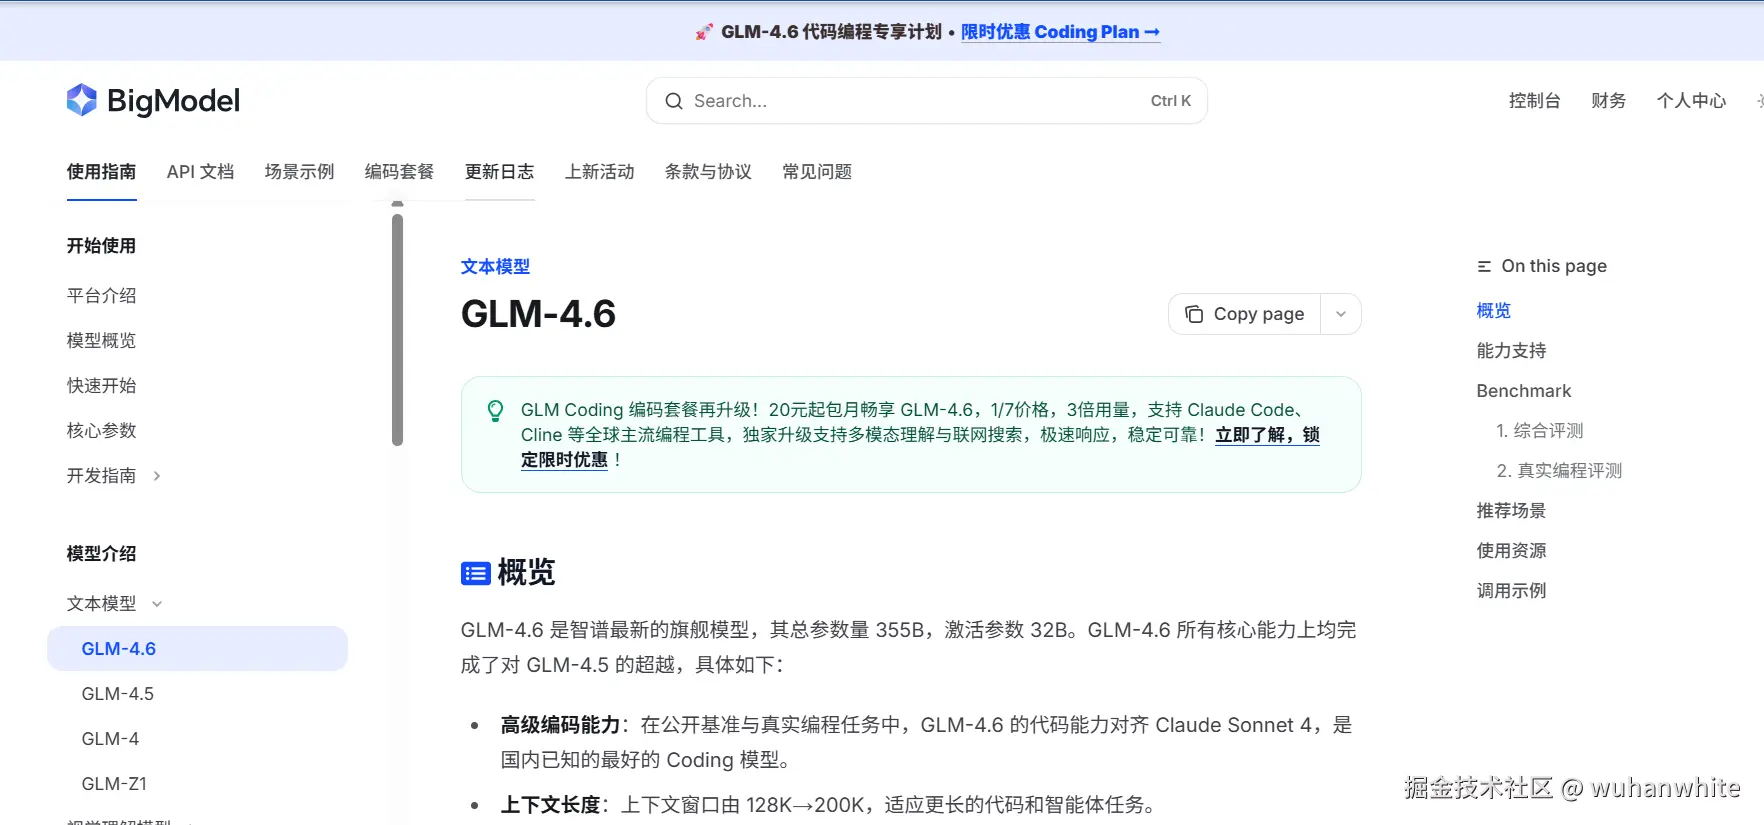Go to the 常见问题 tab
1764x825 pixels.
pyautogui.click(x=818, y=172)
